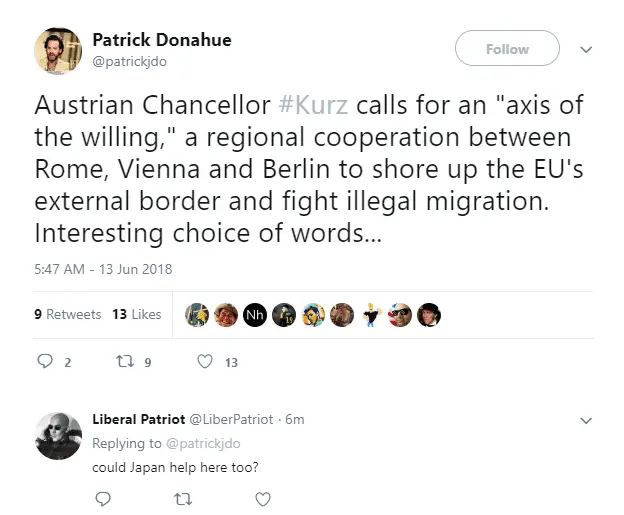This screenshot has height=515, width=624.
Task: Reply to Liberal Patriot's comment
Action: (x=103, y=497)
